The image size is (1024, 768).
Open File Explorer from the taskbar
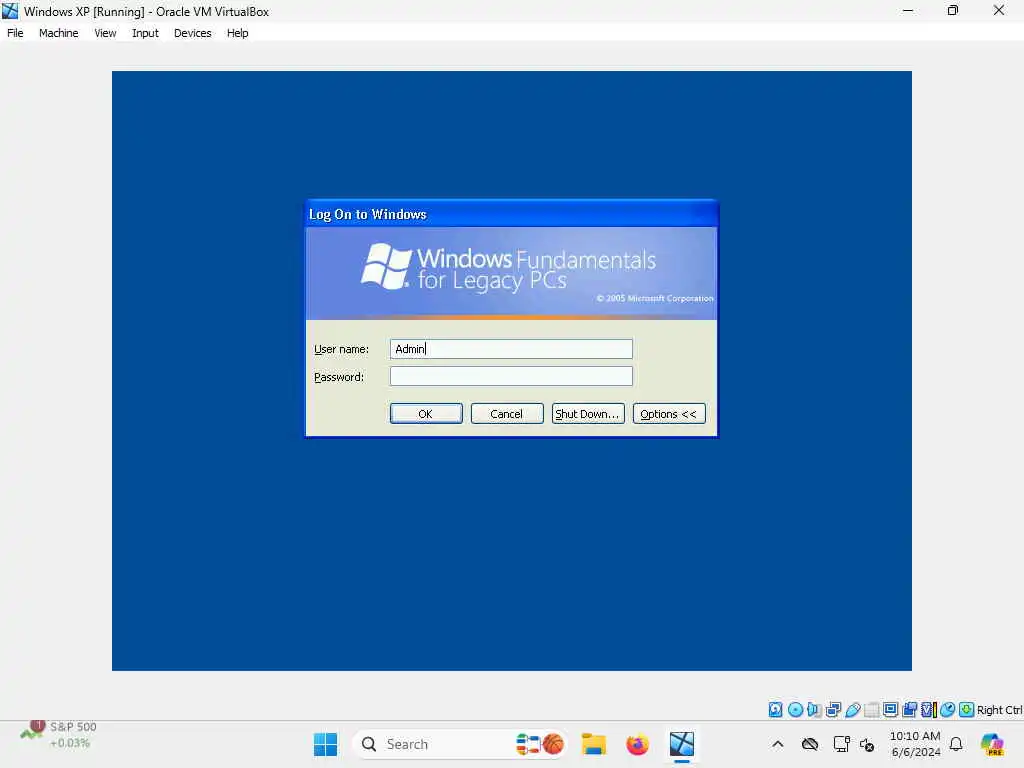point(594,744)
